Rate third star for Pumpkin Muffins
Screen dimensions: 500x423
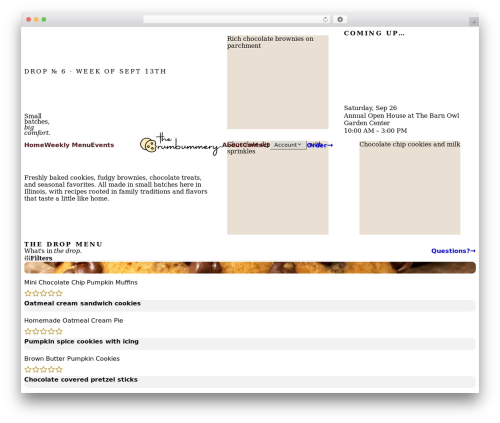point(44,293)
